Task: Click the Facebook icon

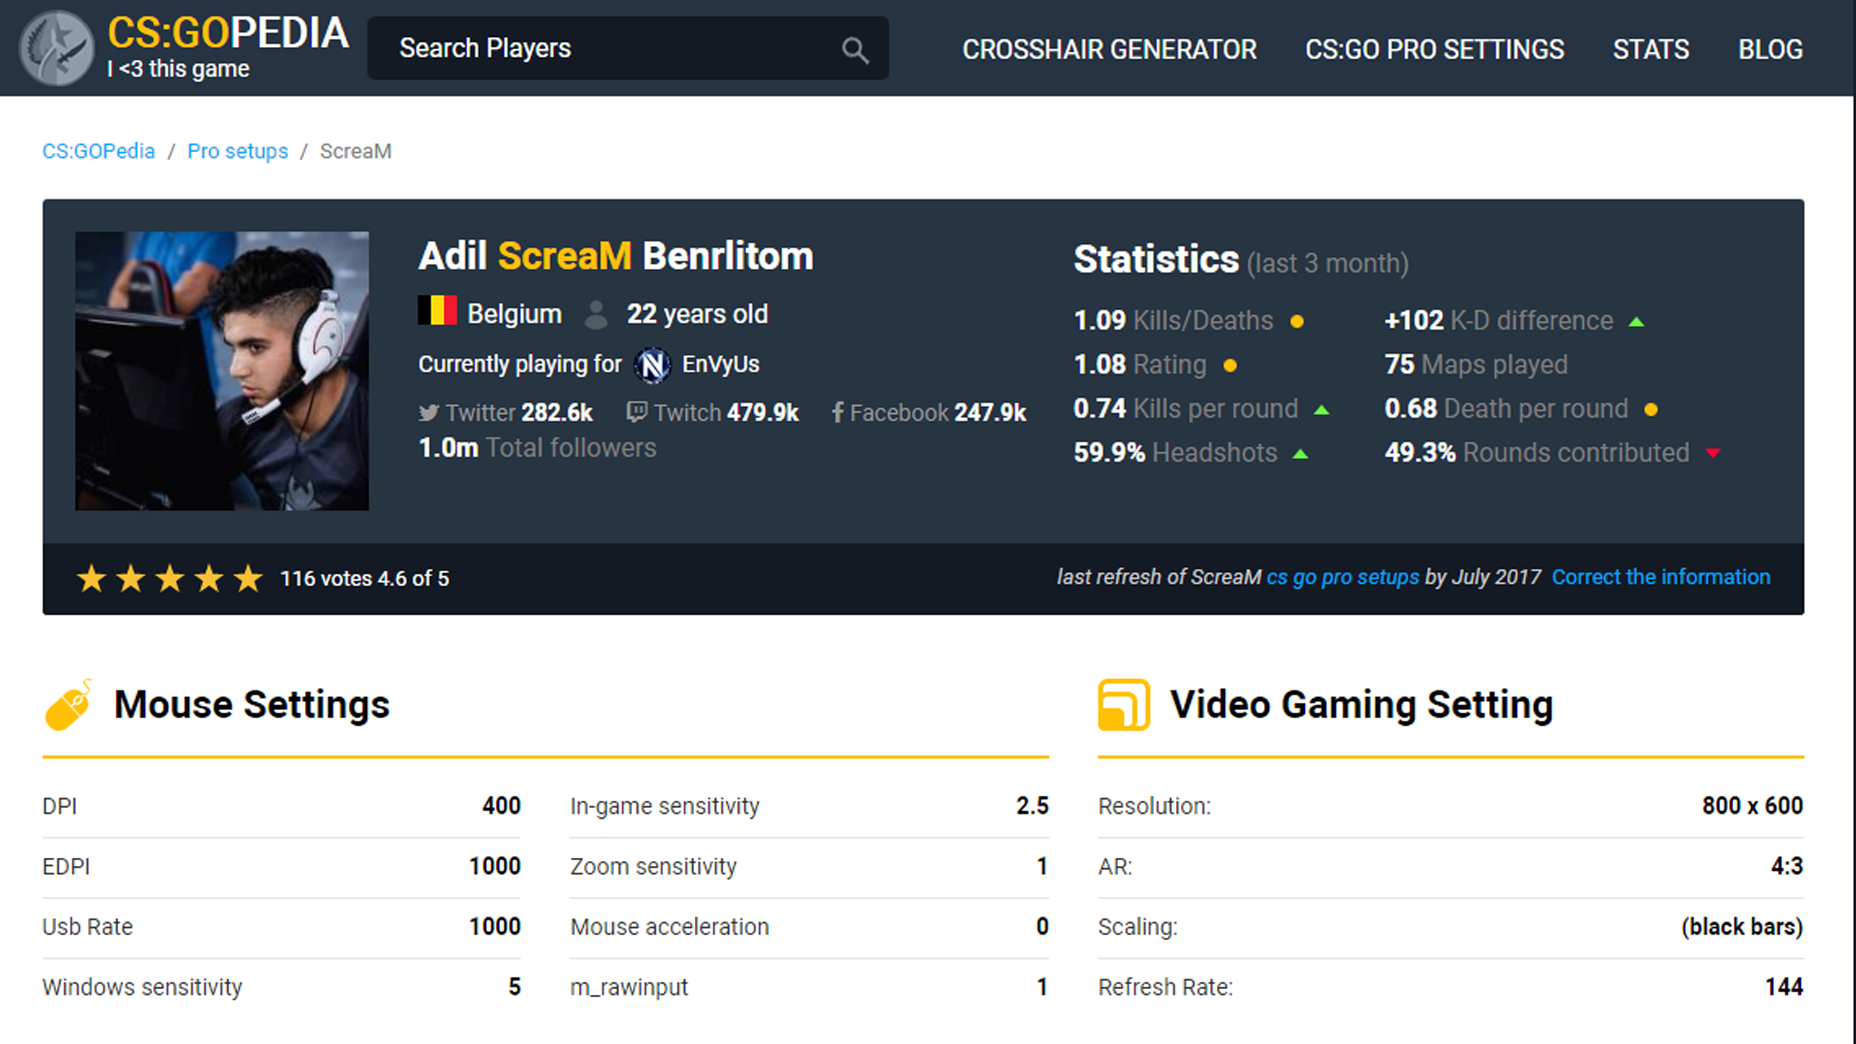Action: tap(838, 412)
